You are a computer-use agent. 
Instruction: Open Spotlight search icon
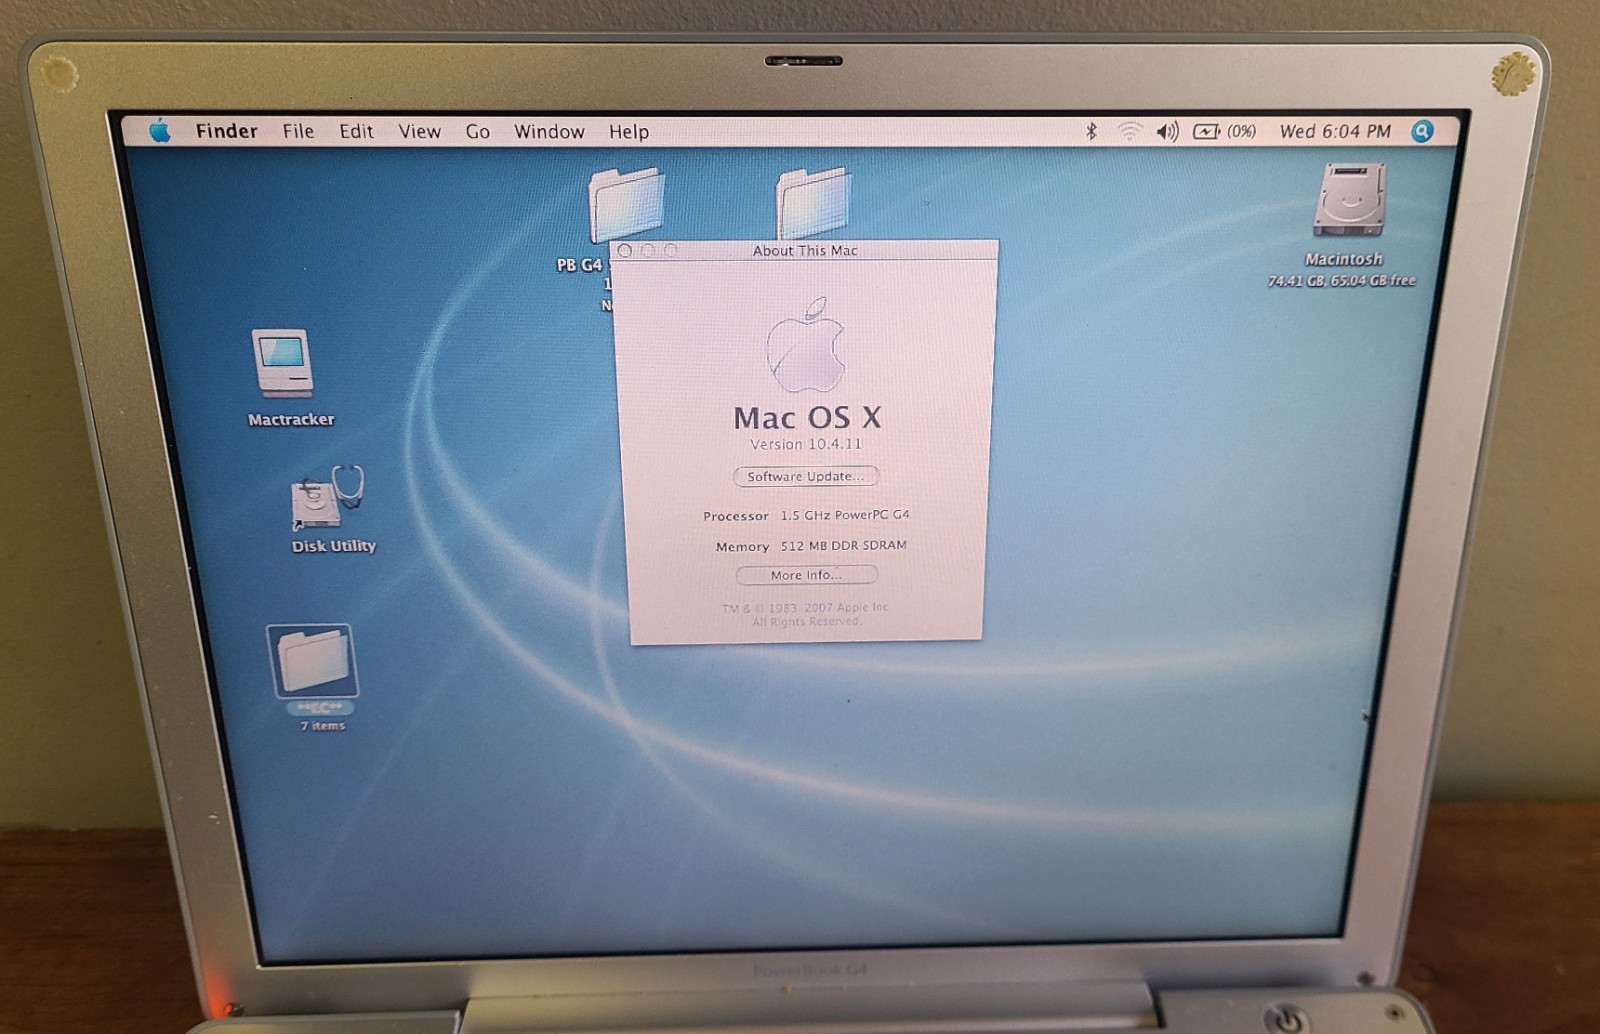coord(1422,131)
